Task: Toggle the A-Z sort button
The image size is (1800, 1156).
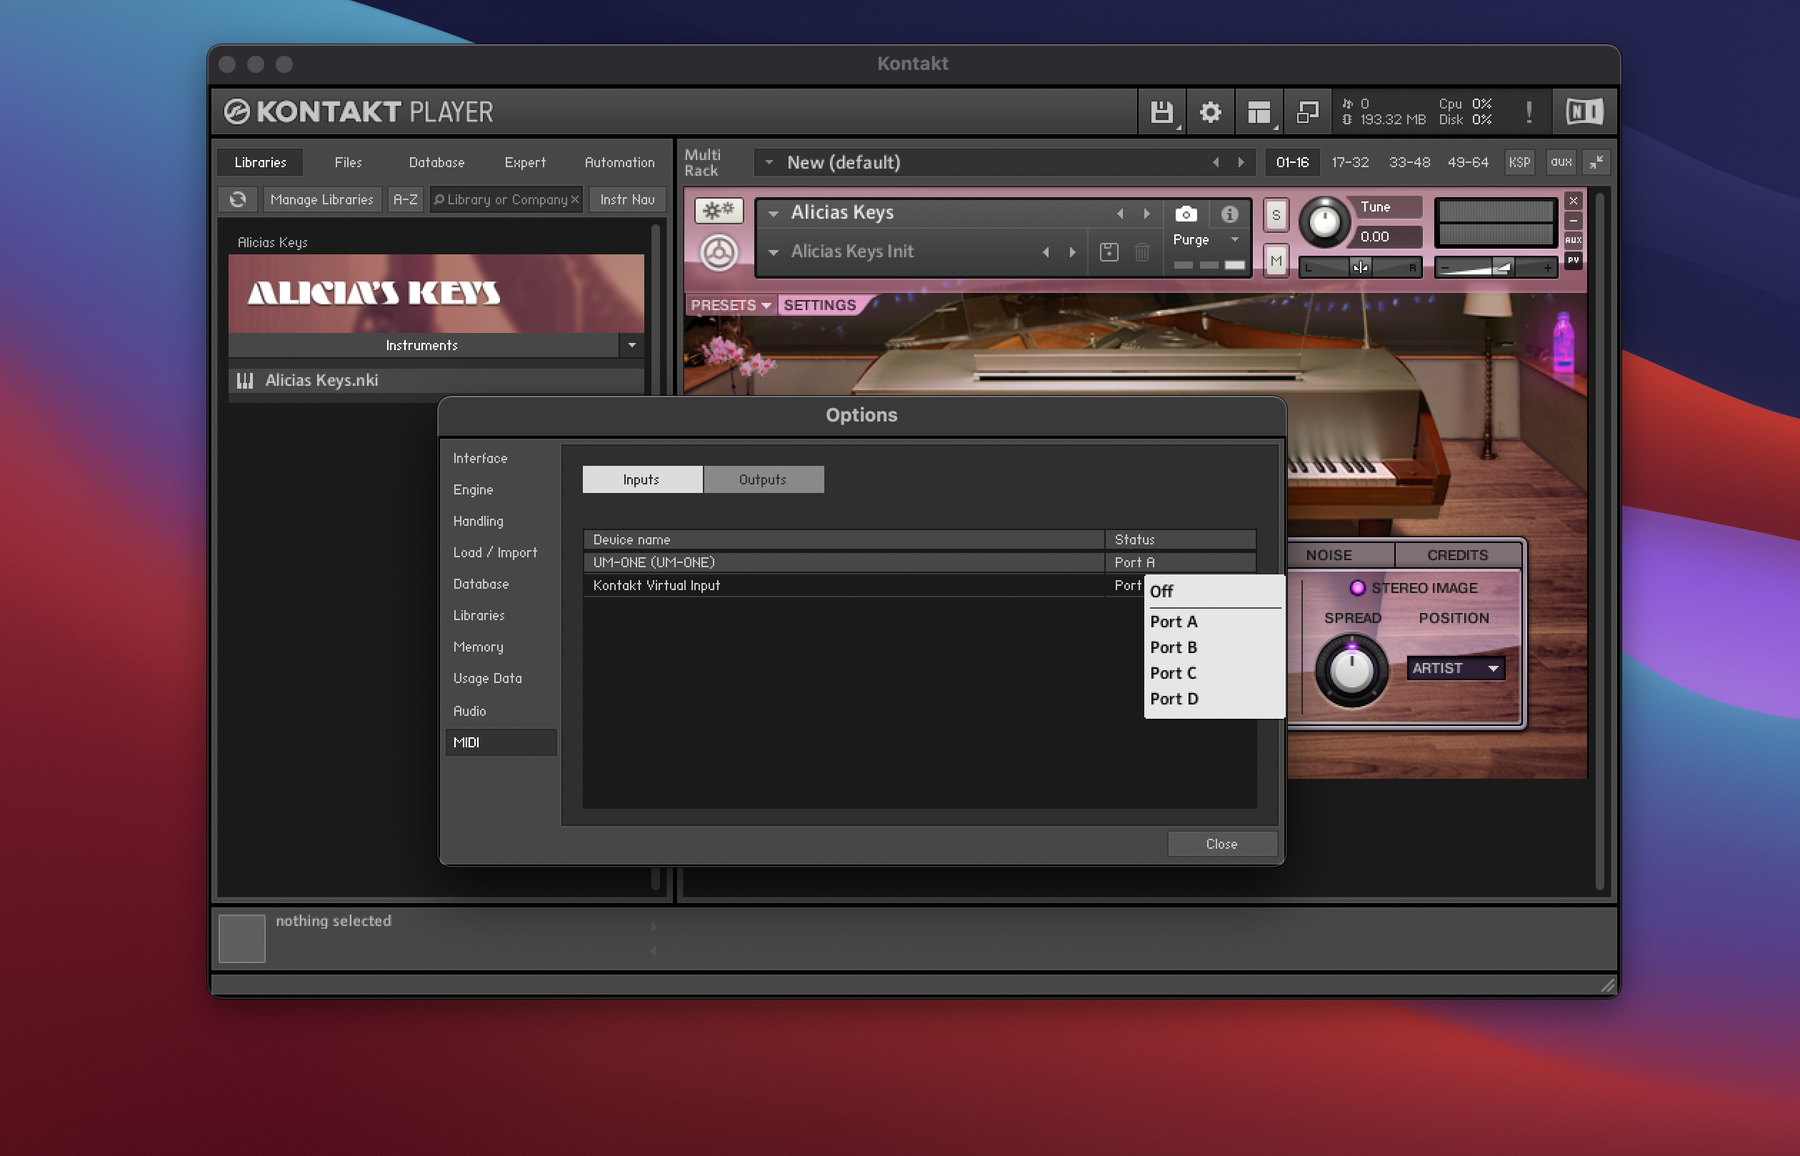Action: [x=405, y=199]
